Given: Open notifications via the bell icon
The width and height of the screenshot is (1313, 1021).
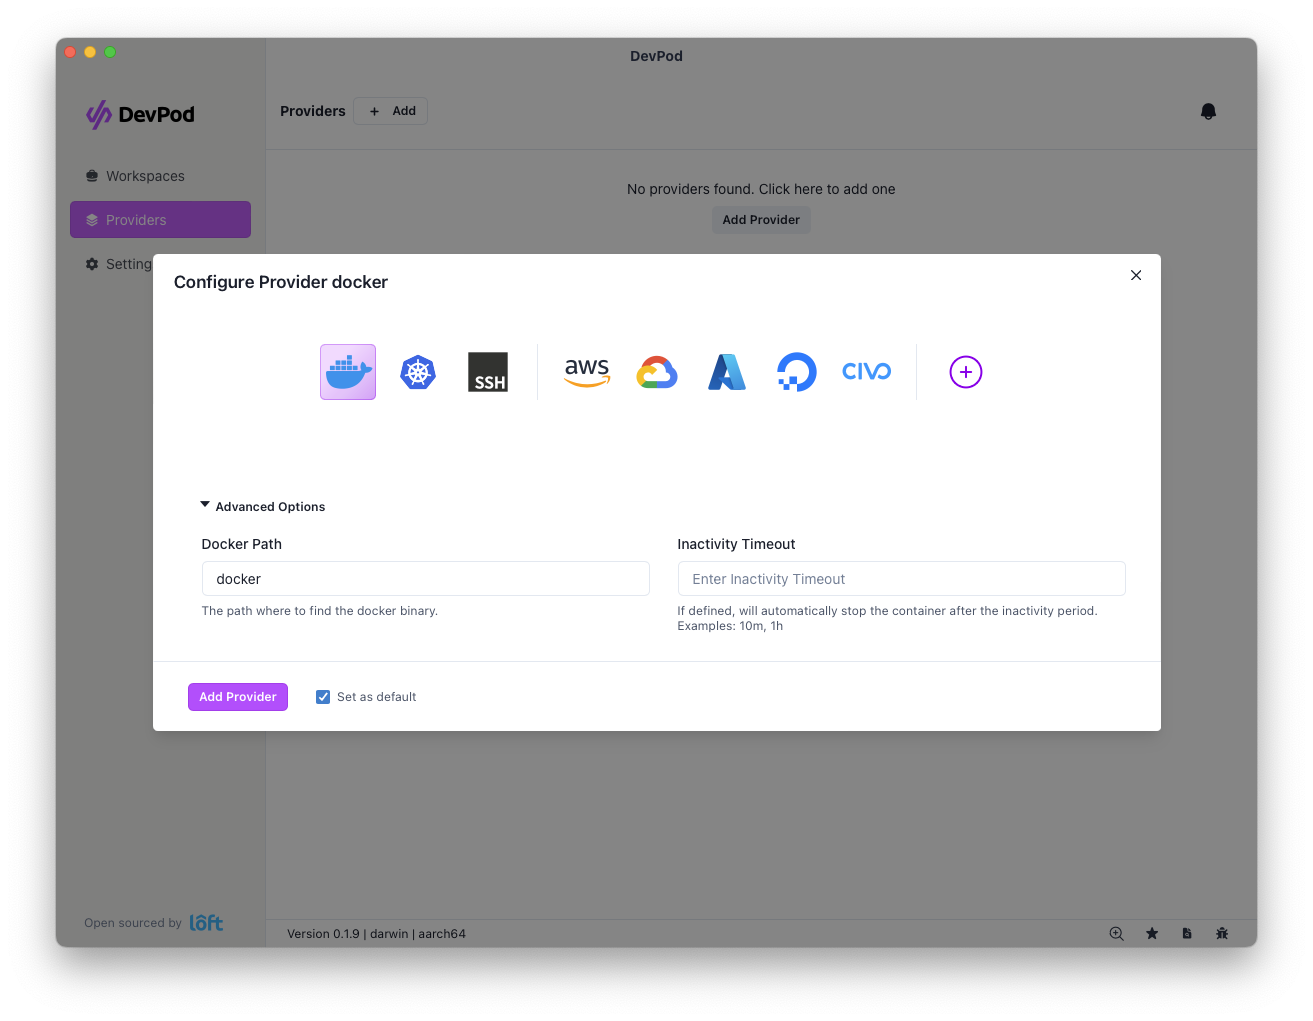Looking at the screenshot, I should tap(1208, 111).
